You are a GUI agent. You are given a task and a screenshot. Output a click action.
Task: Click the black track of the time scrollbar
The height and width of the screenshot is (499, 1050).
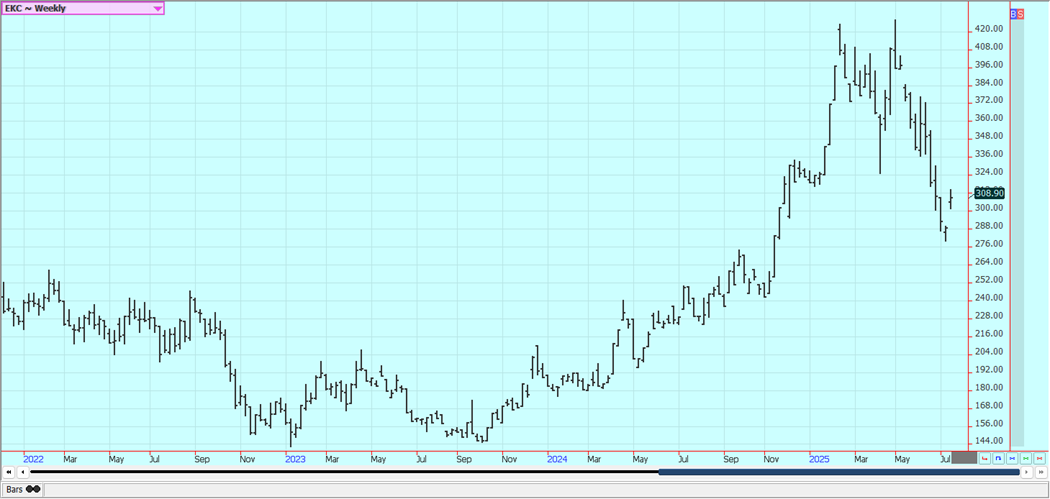[x=344, y=472]
